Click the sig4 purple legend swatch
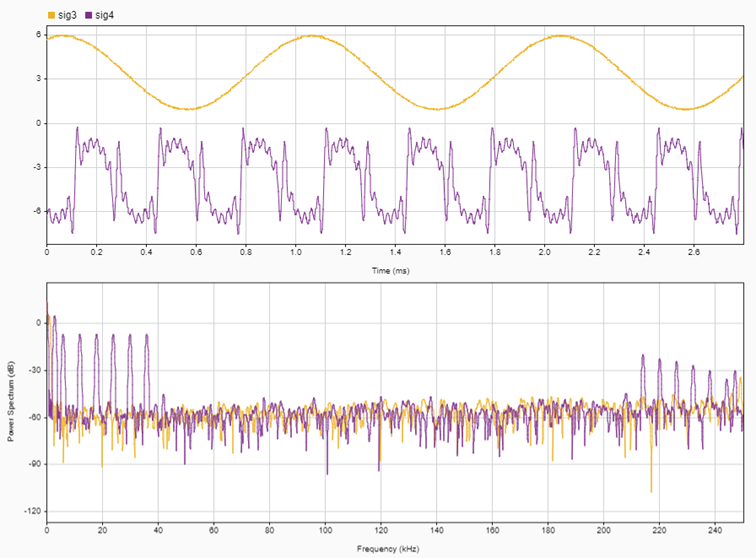Viewport: 756px width, 558px height. [x=89, y=15]
